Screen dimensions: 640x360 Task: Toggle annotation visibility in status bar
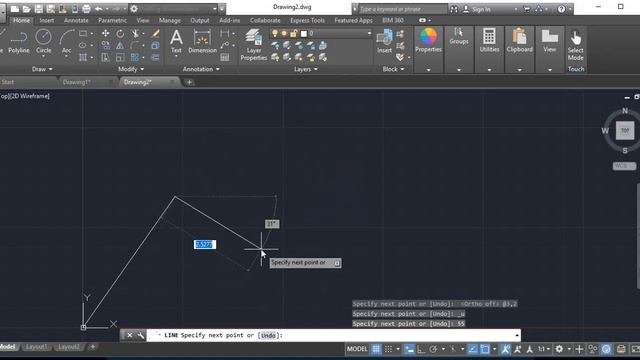[505, 349]
